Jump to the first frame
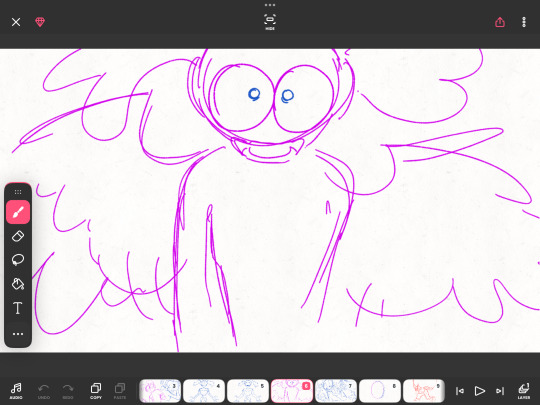This screenshot has width=540, height=405. click(x=460, y=391)
